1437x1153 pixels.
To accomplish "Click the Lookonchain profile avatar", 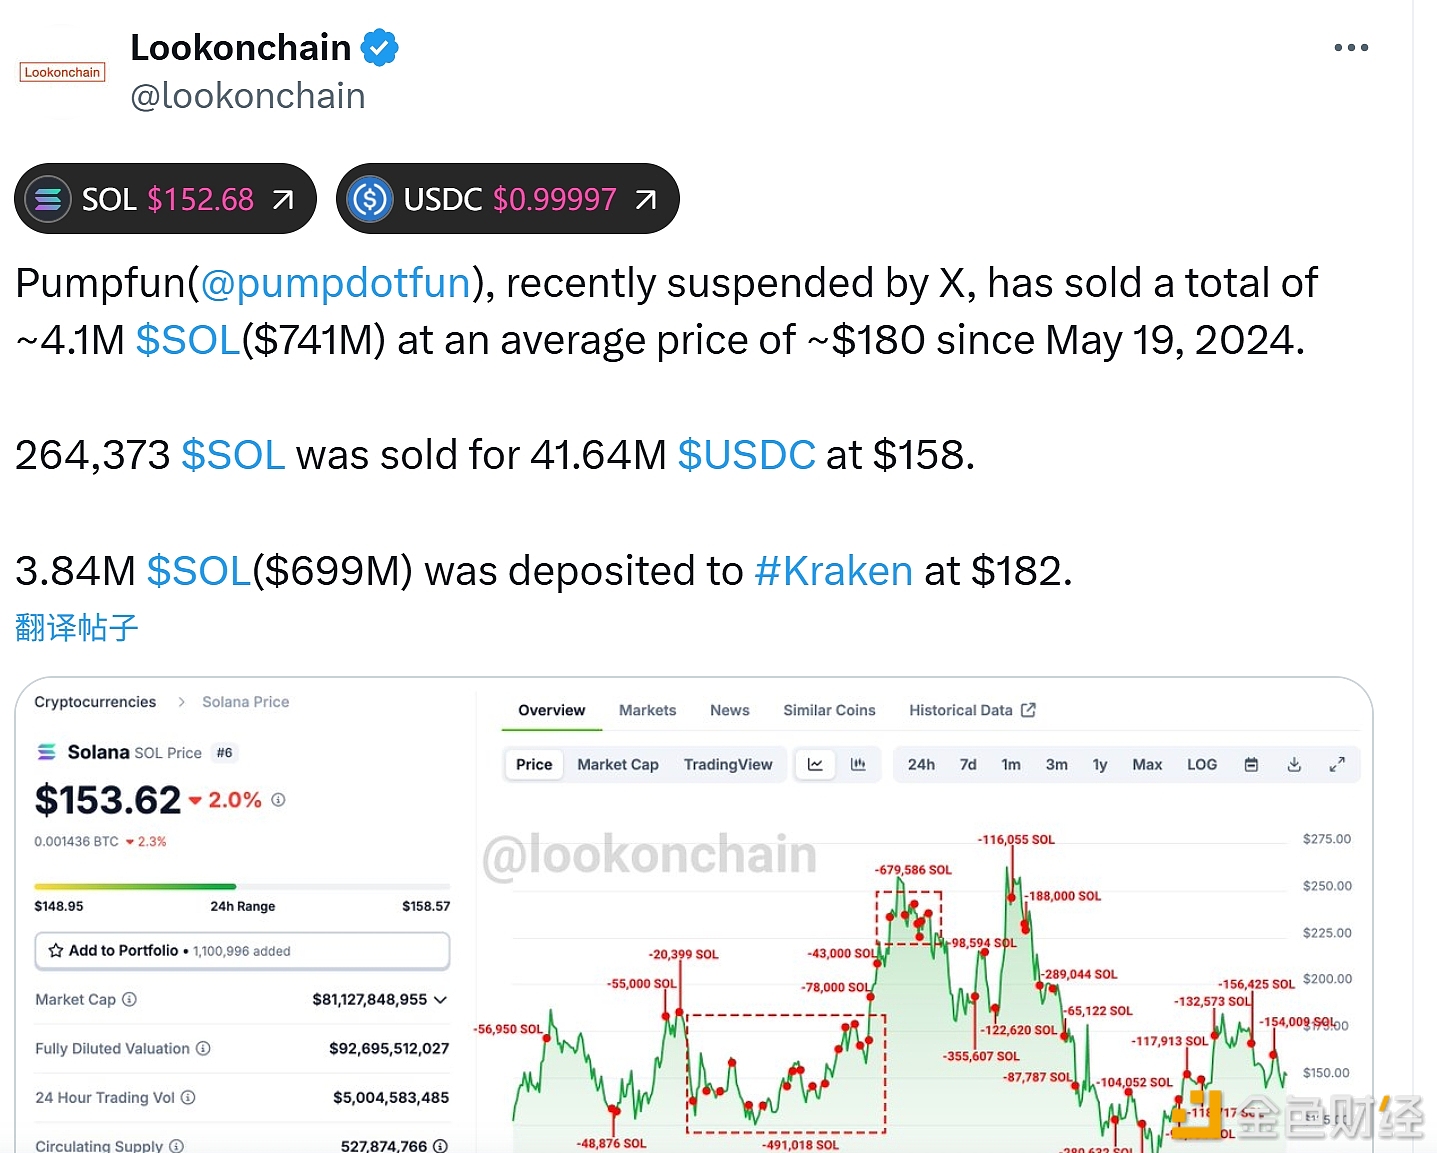I will coord(62,72).
